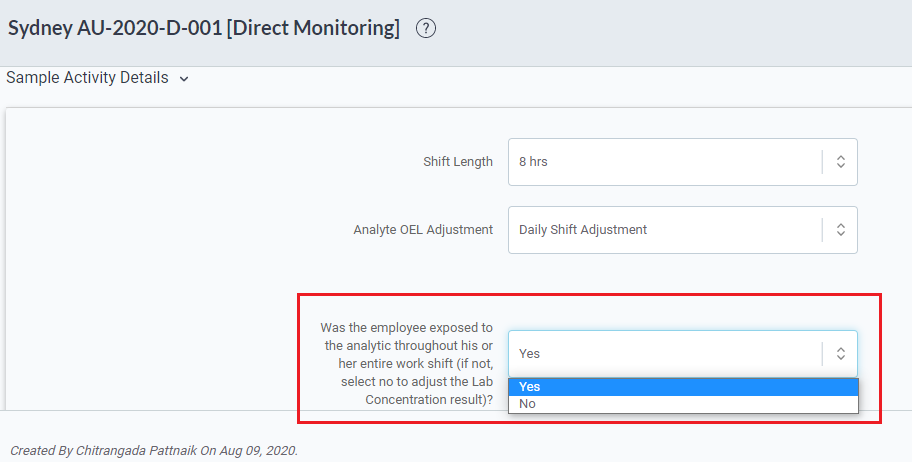Click the 8 hrs value text

tap(533, 162)
